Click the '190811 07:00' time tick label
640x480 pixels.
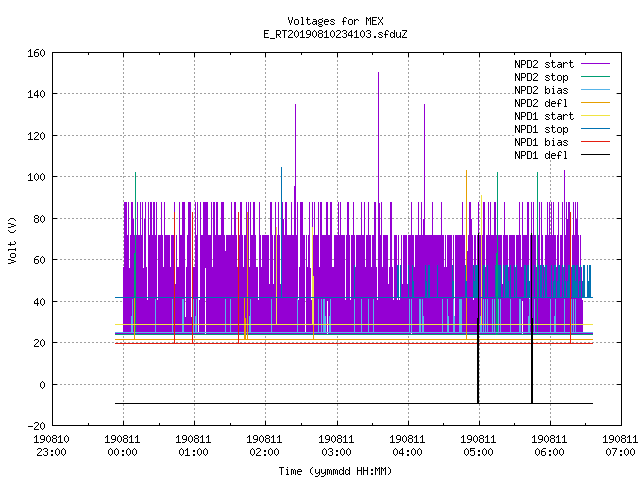620,446
